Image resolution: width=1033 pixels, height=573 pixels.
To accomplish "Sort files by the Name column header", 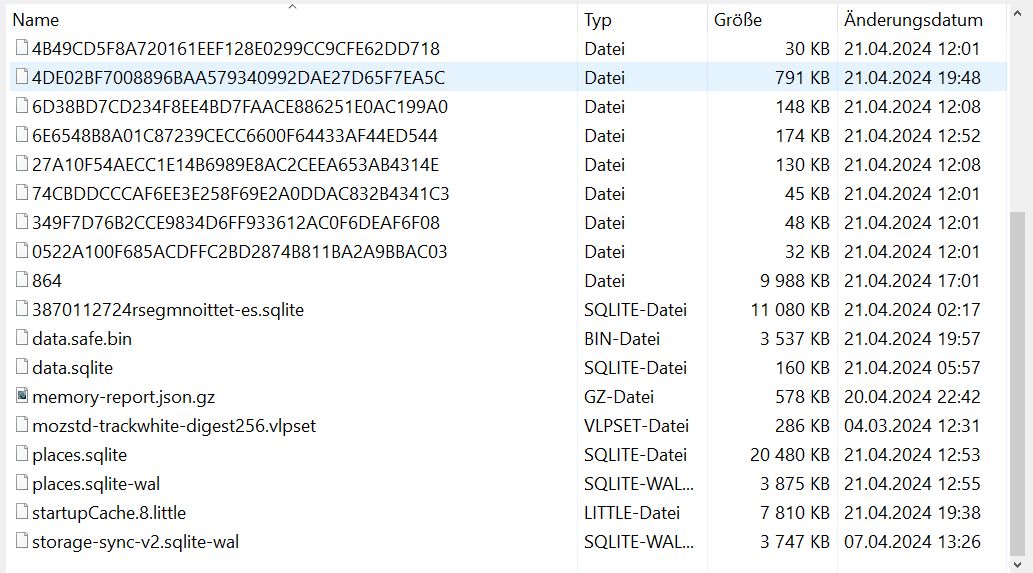I will [x=36, y=20].
